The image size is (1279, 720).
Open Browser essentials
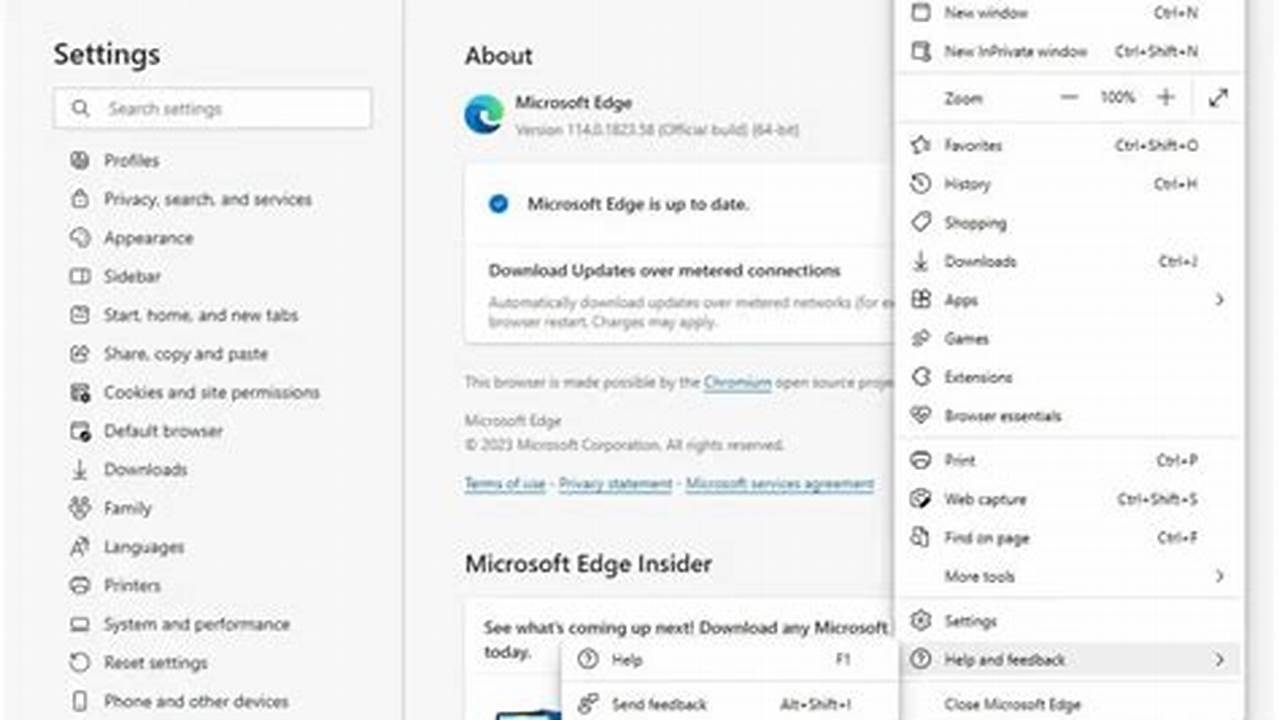click(x=1001, y=416)
